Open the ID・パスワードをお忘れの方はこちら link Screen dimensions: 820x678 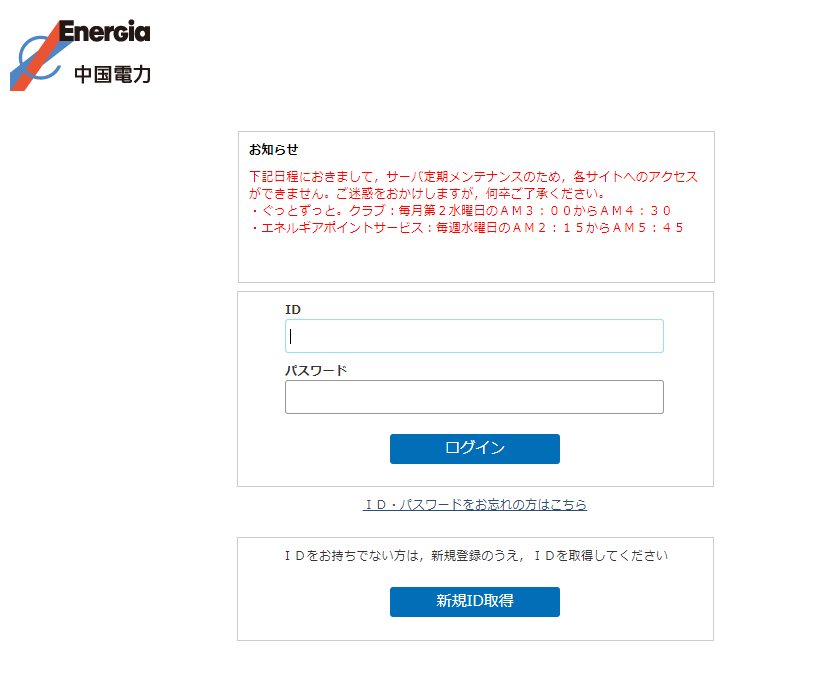474,505
